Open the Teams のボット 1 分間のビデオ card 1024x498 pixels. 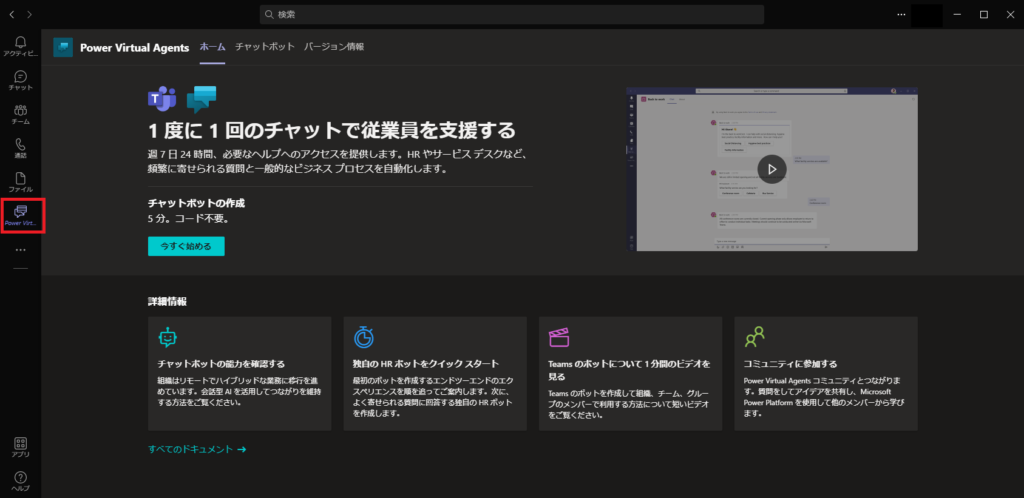click(x=630, y=373)
